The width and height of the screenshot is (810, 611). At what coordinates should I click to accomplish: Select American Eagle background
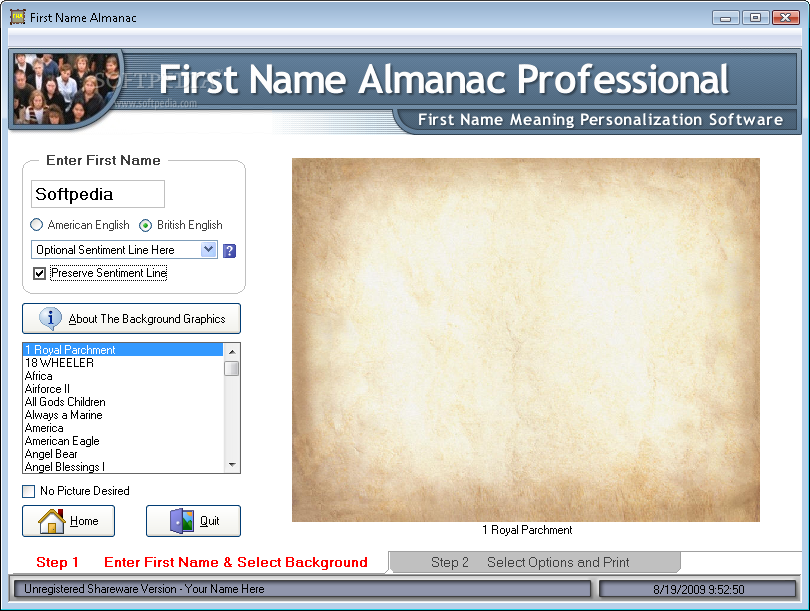[x=123, y=441]
